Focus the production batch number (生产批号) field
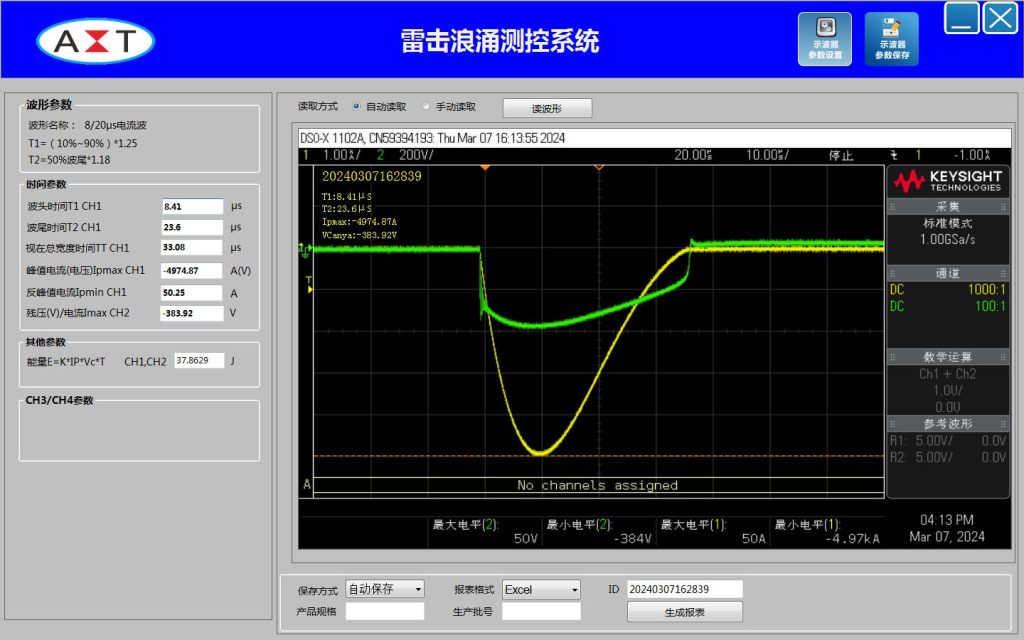1024x640 pixels. [541, 611]
